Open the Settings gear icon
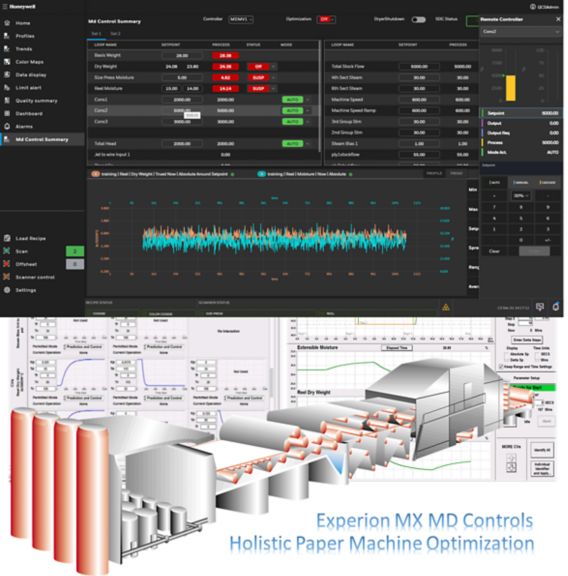The image size is (568, 576). 7,290
